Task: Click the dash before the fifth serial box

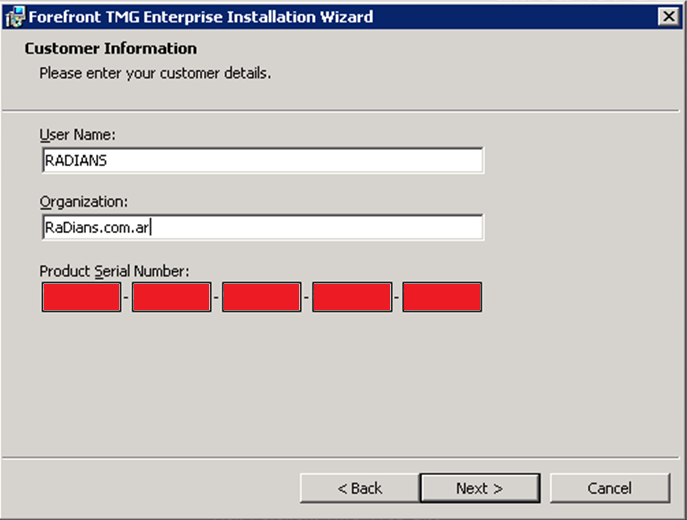Action: tap(397, 298)
